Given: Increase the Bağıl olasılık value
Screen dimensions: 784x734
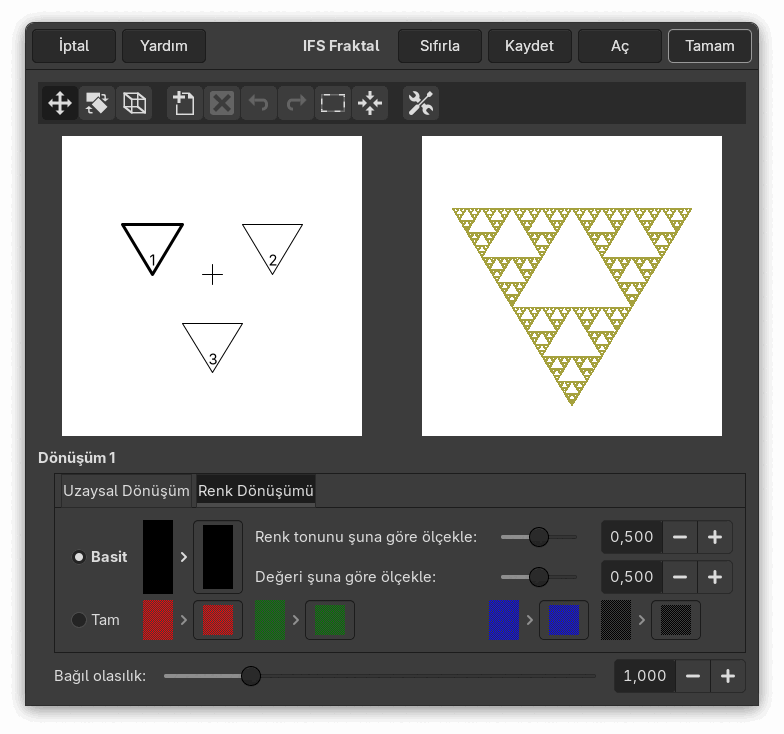Looking at the screenshot, I should tap(728, 676).
